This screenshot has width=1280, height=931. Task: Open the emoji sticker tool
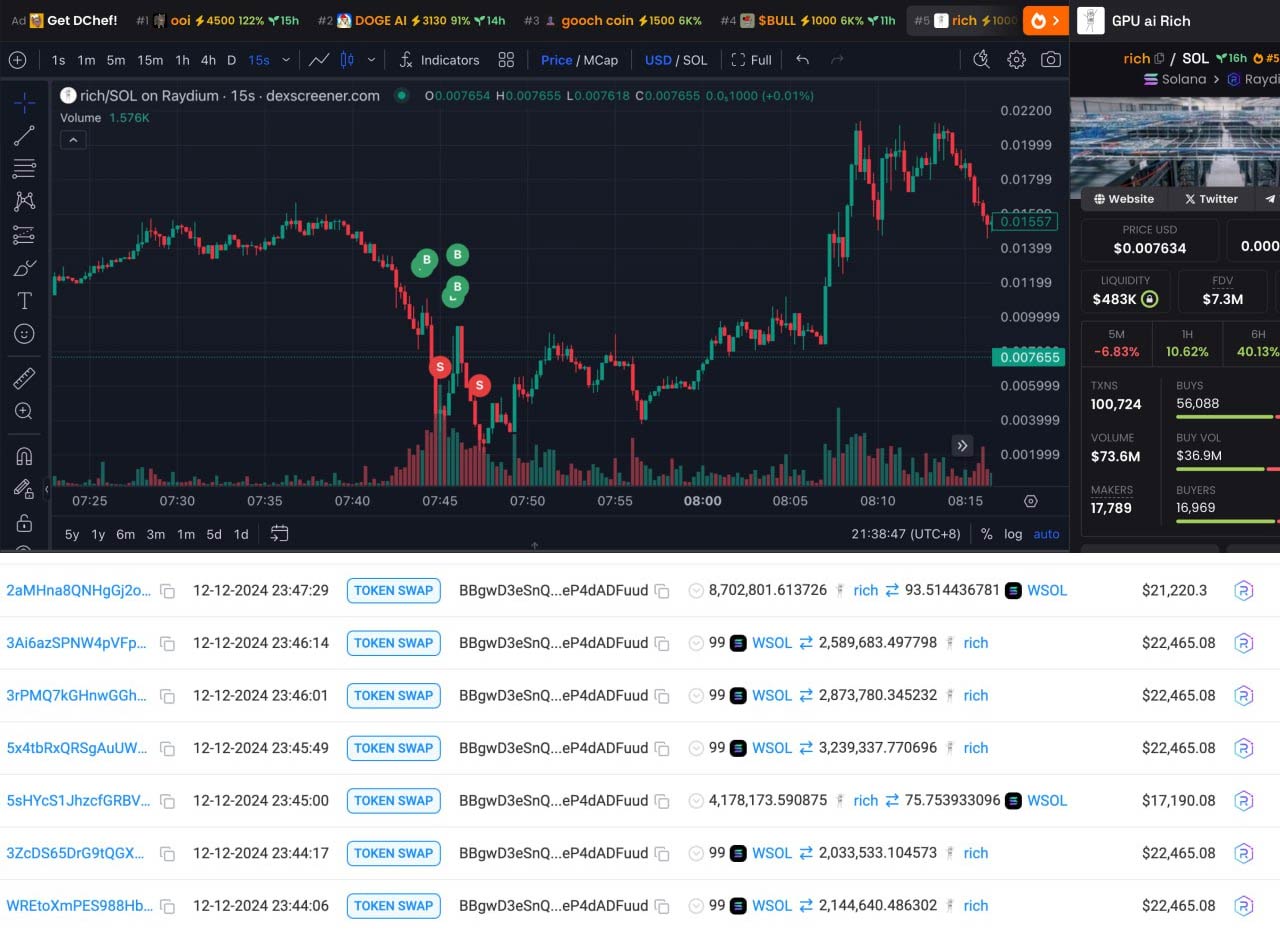coord(24,334)
